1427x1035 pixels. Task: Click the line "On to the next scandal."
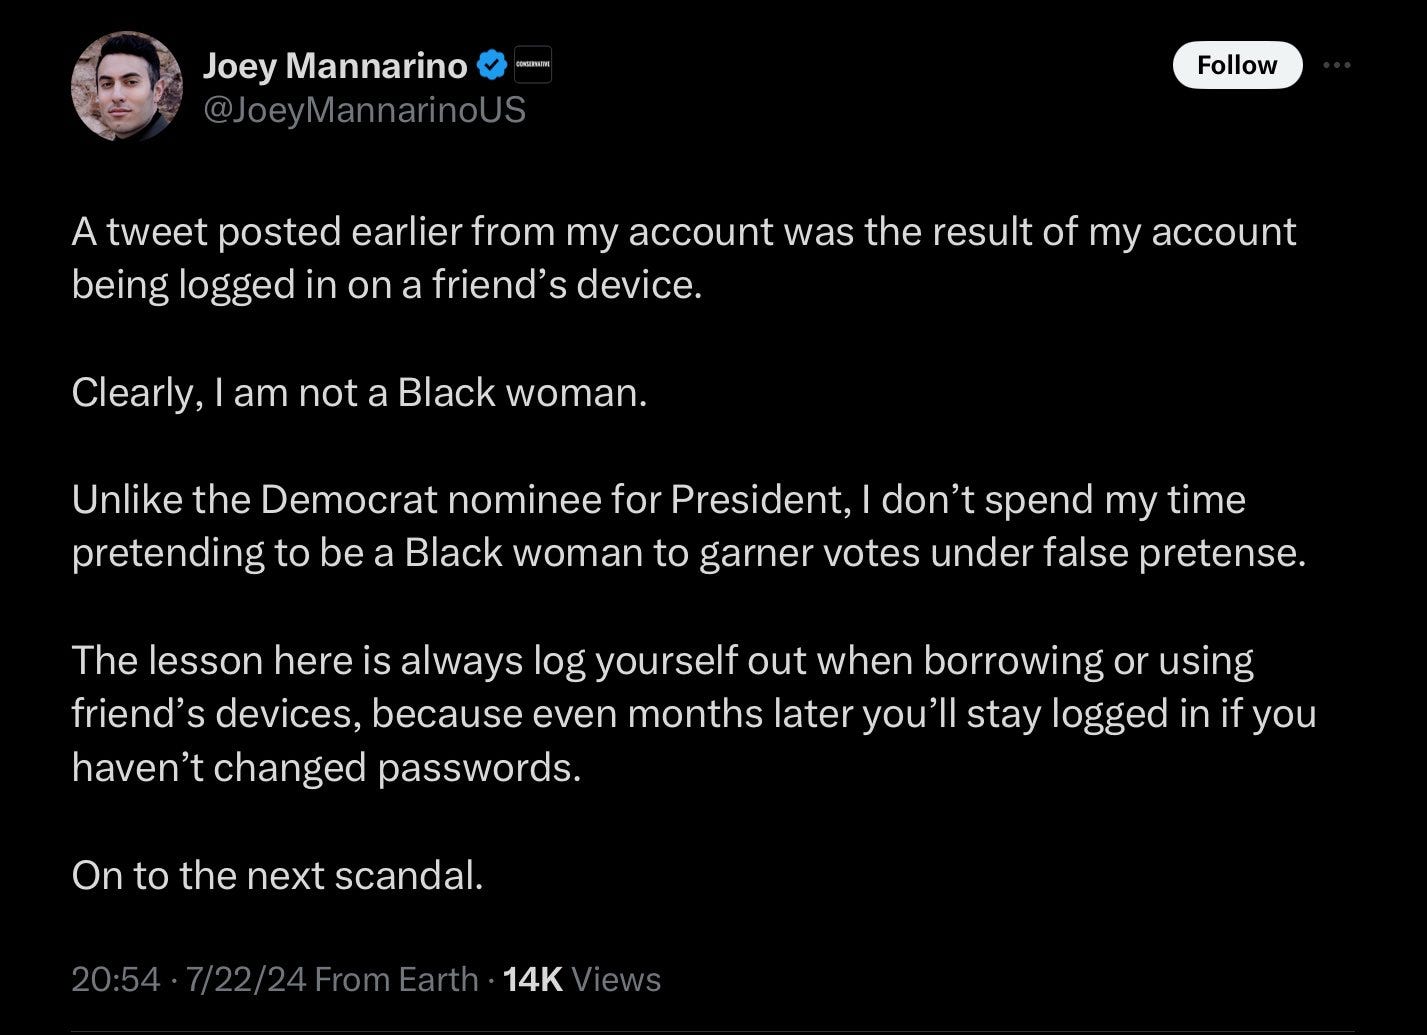(278, 875)
